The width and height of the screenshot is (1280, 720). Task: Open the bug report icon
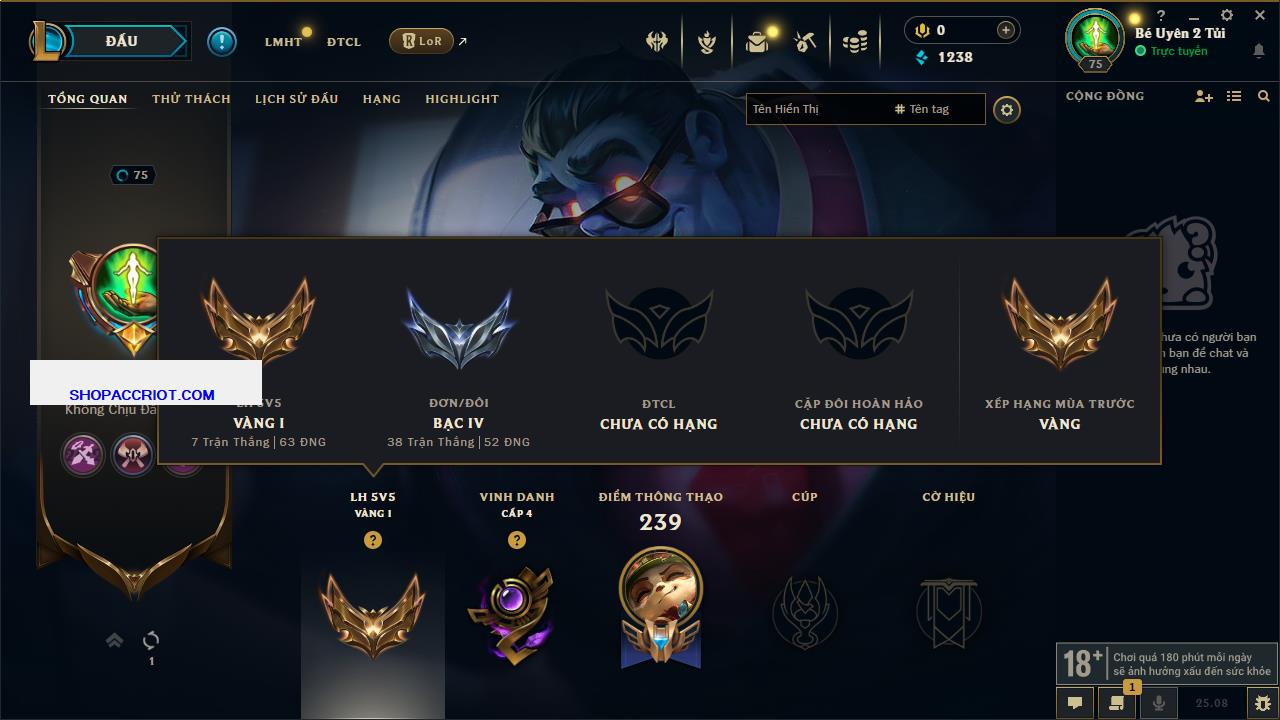click(1262, 703)
